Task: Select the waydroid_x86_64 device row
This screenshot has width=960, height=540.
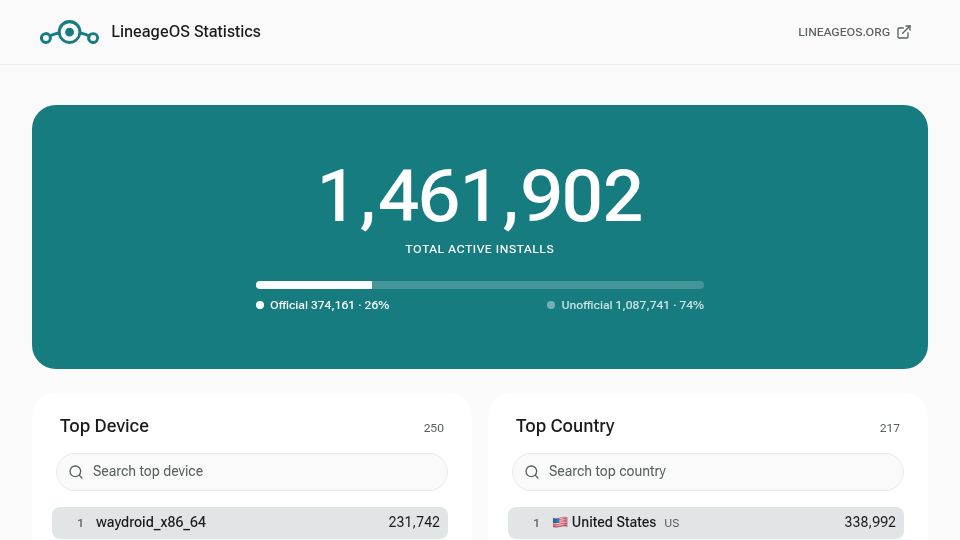Action: click(250, 522)
